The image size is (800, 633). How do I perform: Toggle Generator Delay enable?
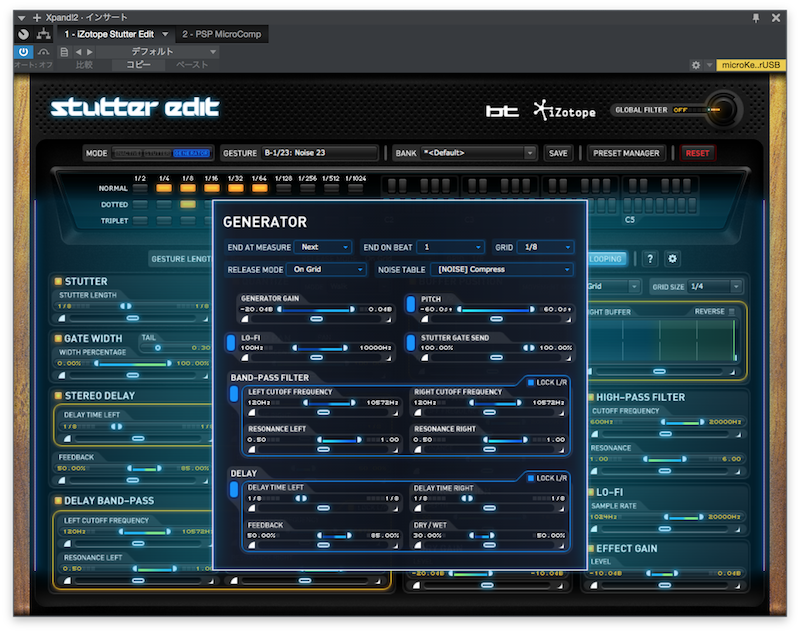click(234, 489)
